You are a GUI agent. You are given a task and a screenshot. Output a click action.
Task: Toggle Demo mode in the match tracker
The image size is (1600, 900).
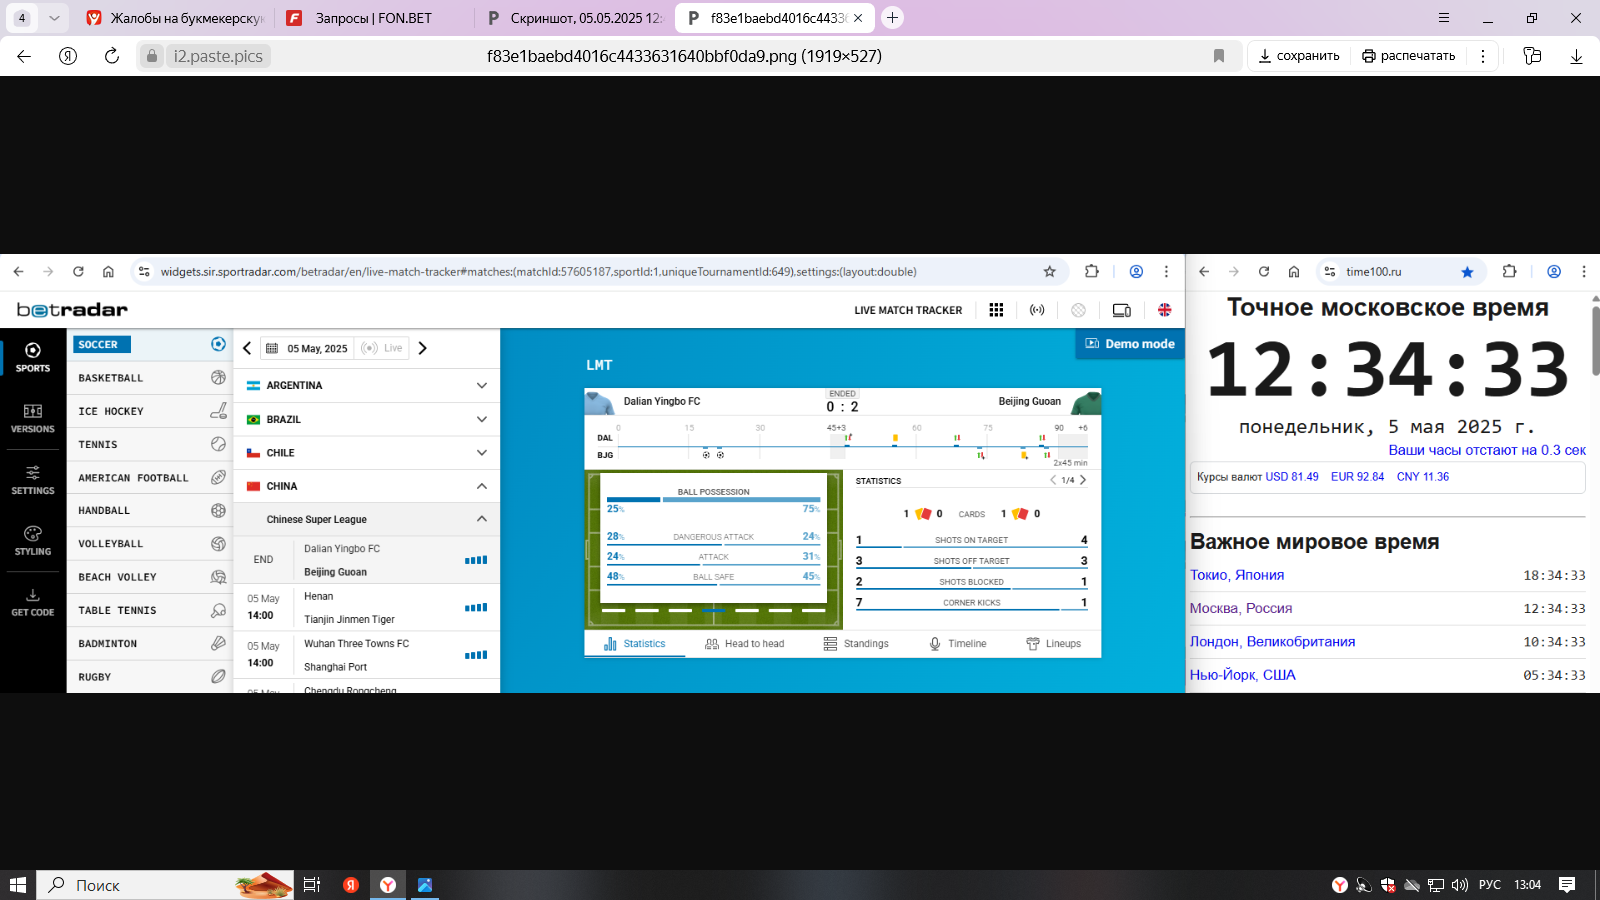(x=1129, y=344)
